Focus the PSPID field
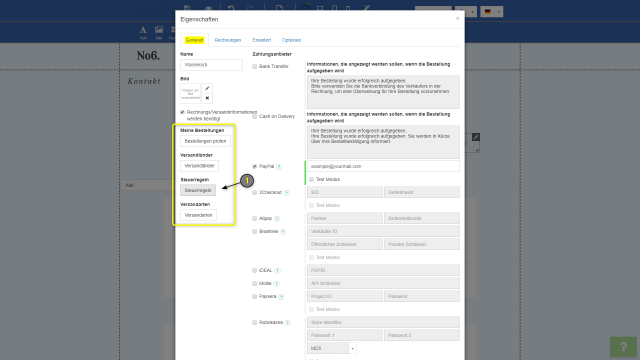Viewport: 640px width, 360px height. pos(383,270)
